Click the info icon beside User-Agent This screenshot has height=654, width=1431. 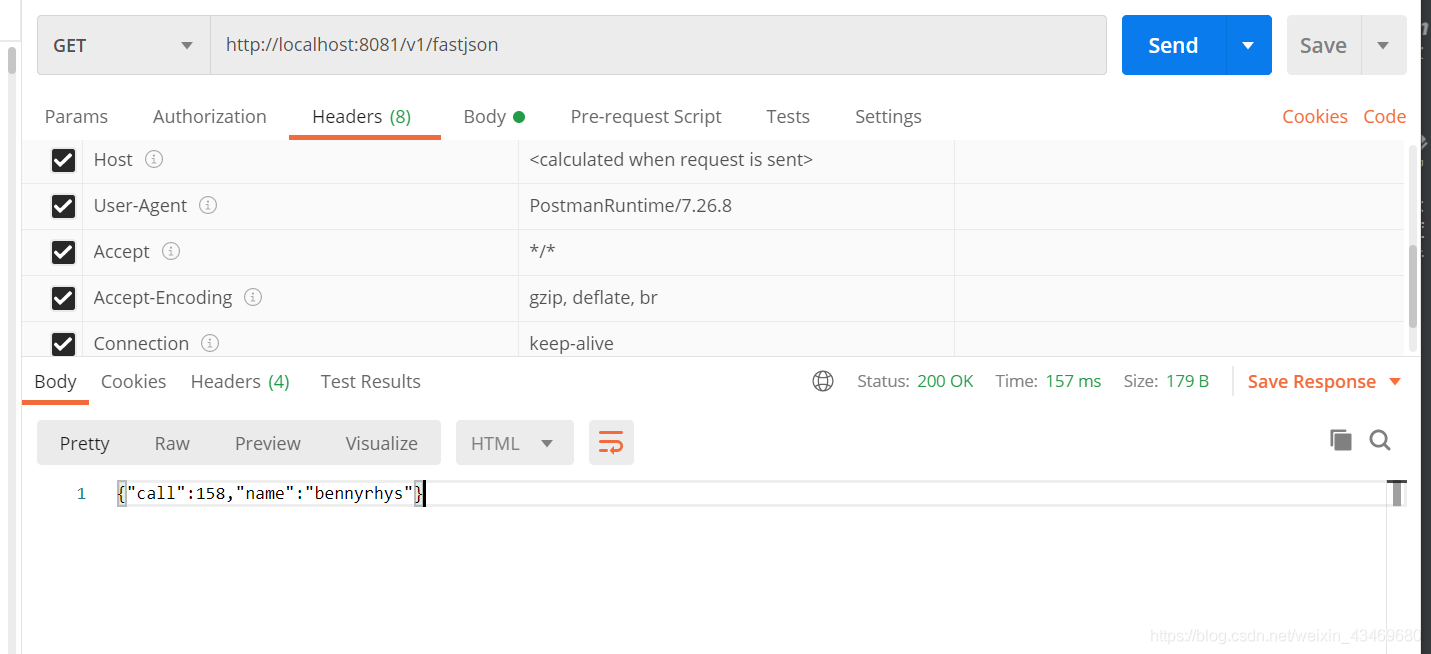[x=207, y=205]
